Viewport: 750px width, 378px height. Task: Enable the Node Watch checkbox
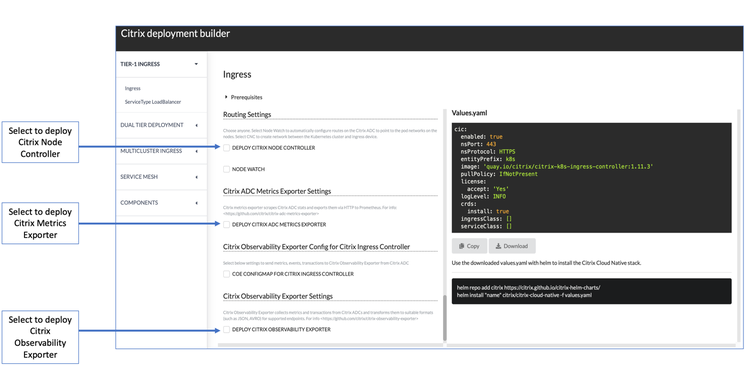pos(227,169)
